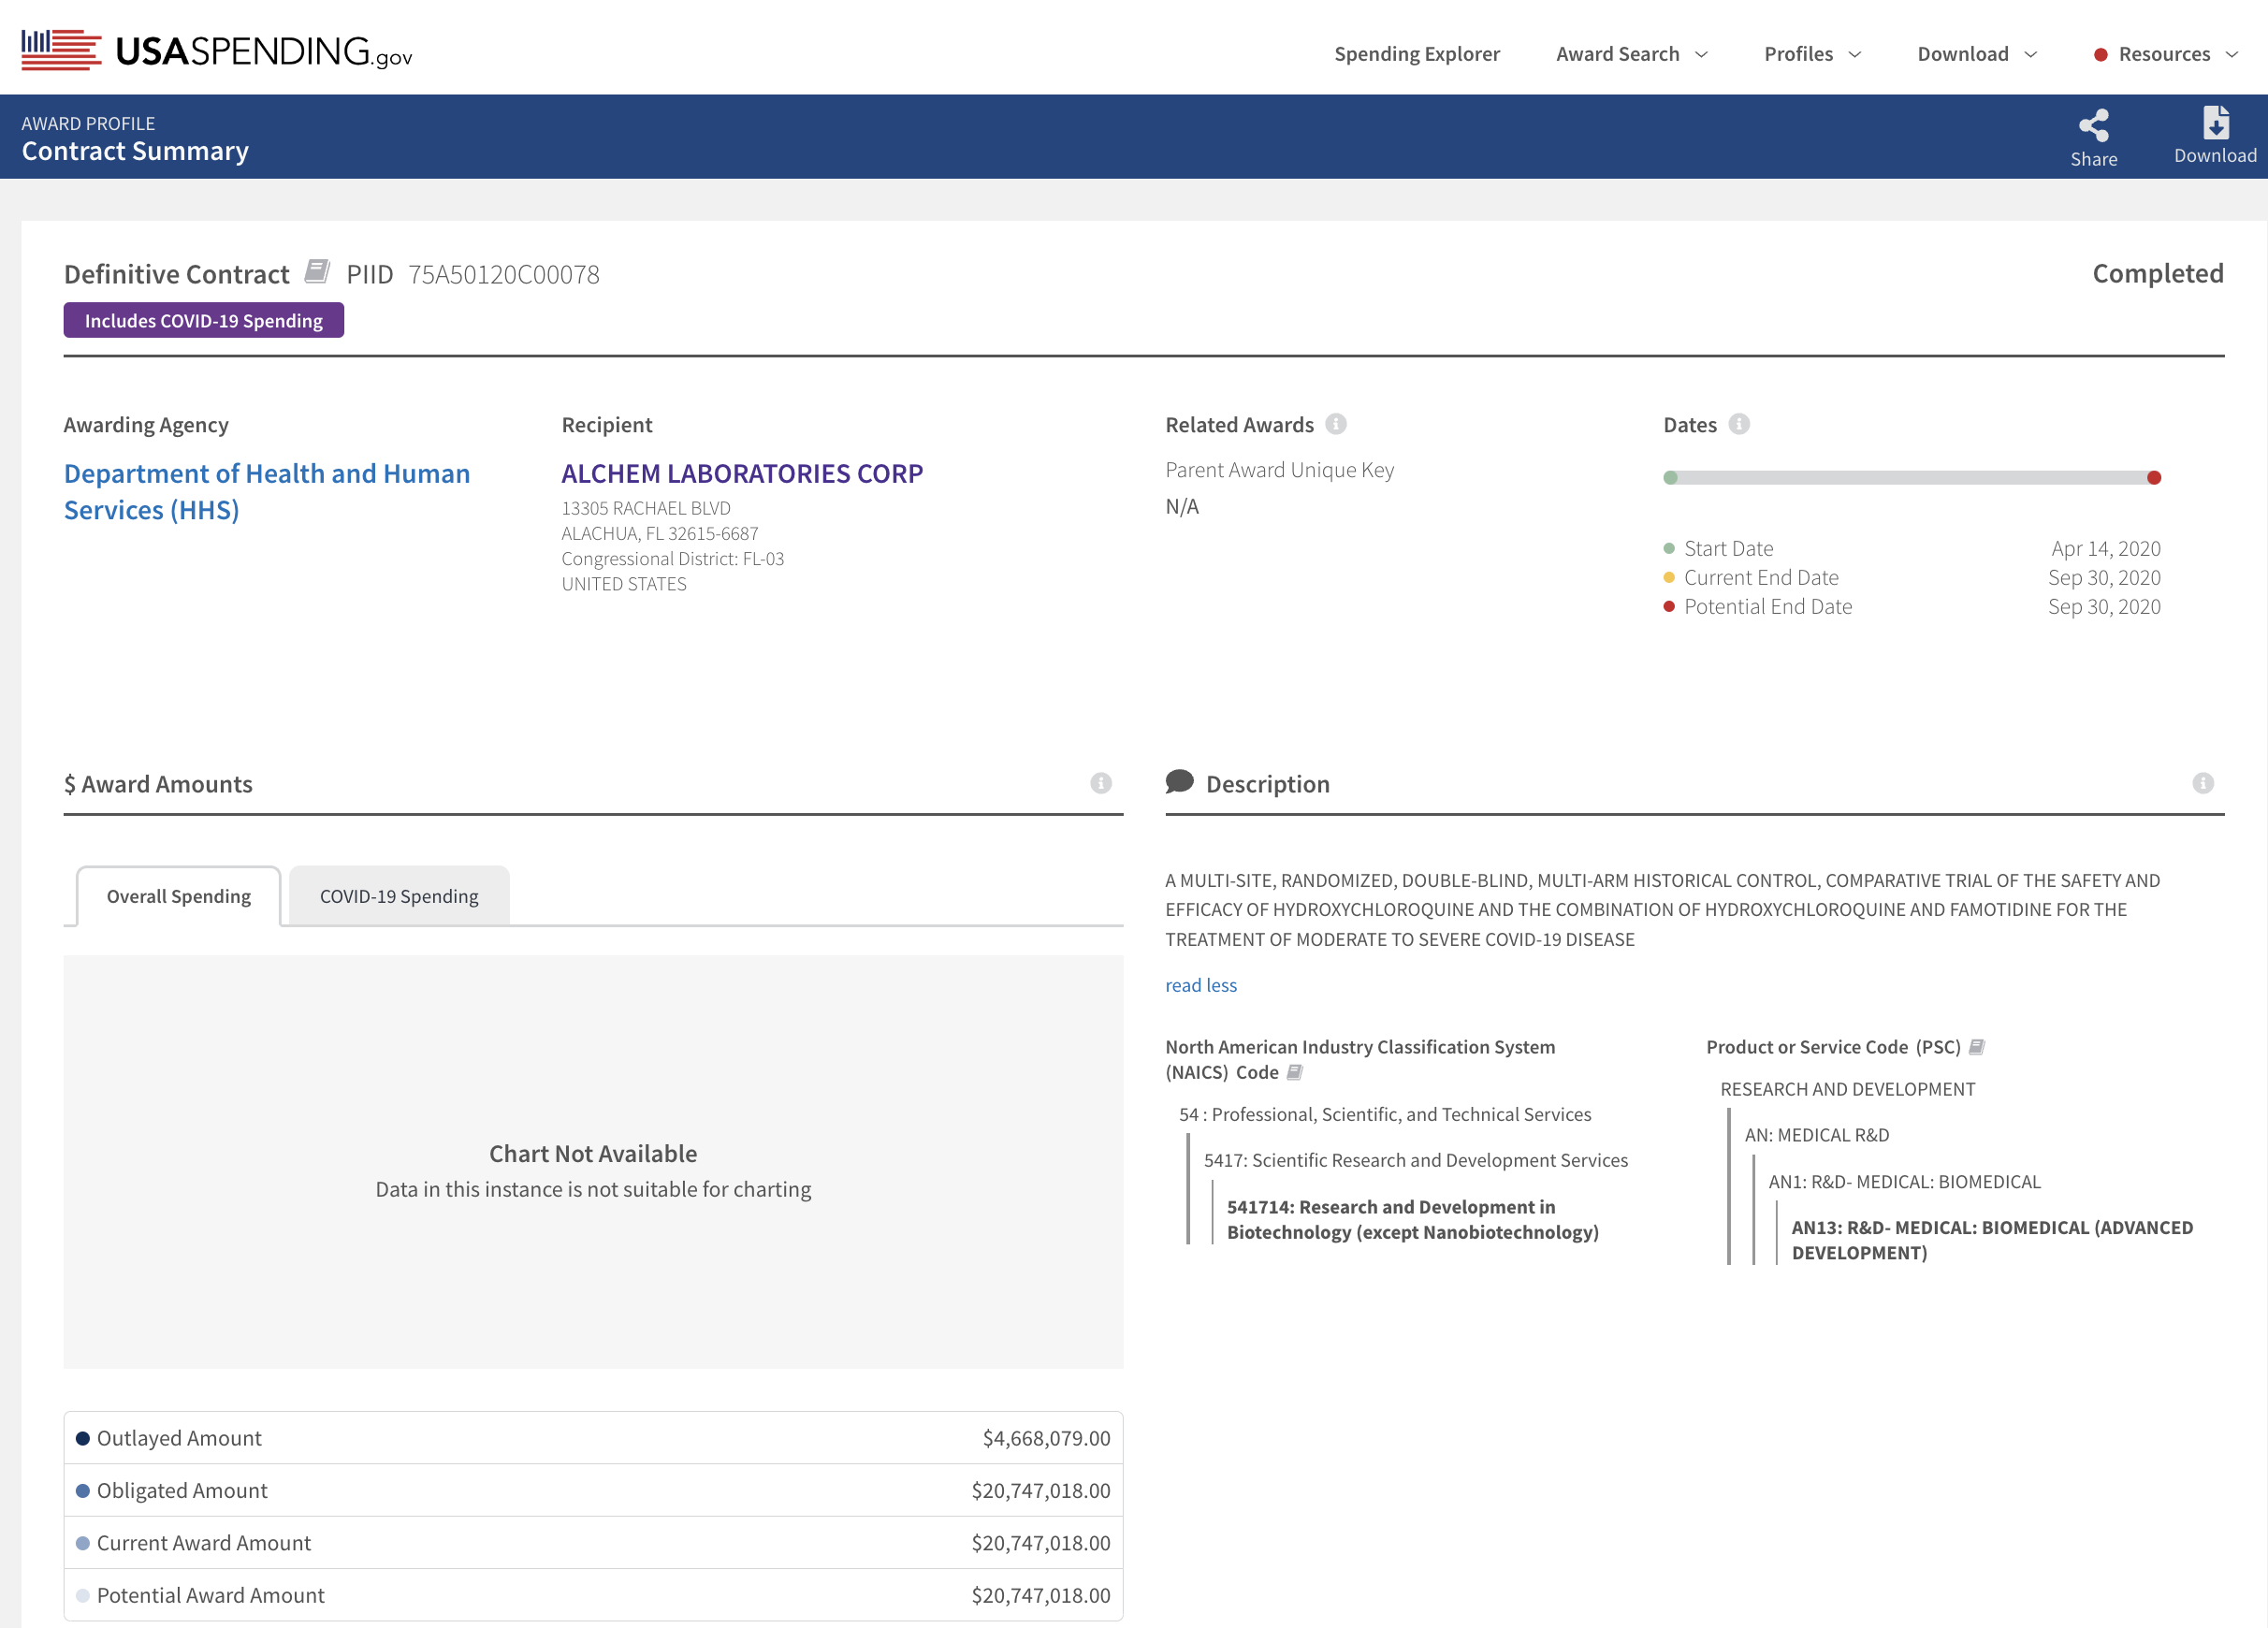The width and height of the screenshot is (2268, 1628).
Task: Click Congressional District: FL-03 text
Action: tap(673, 558)
